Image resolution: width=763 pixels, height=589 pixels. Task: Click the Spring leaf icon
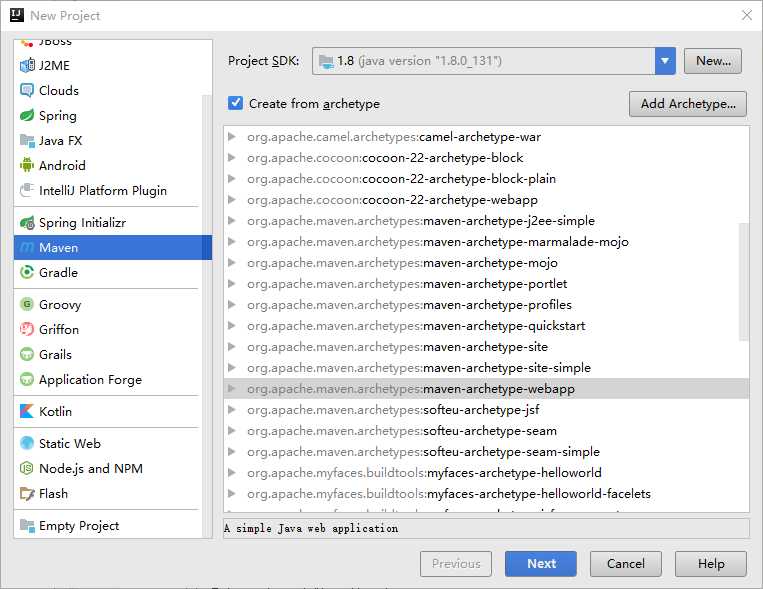(x=27, y=115)
